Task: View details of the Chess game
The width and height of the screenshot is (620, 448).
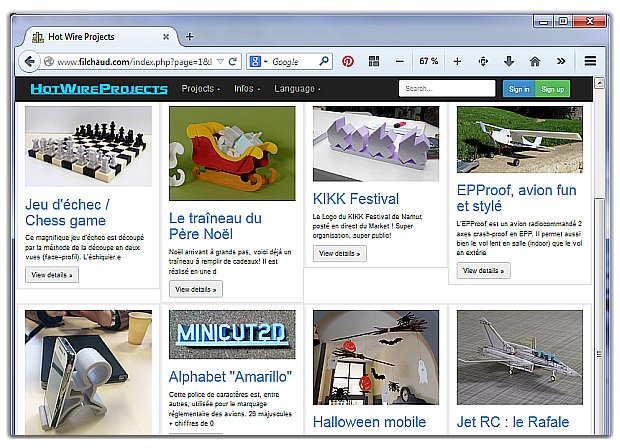Action: click(x=52, y=275)
